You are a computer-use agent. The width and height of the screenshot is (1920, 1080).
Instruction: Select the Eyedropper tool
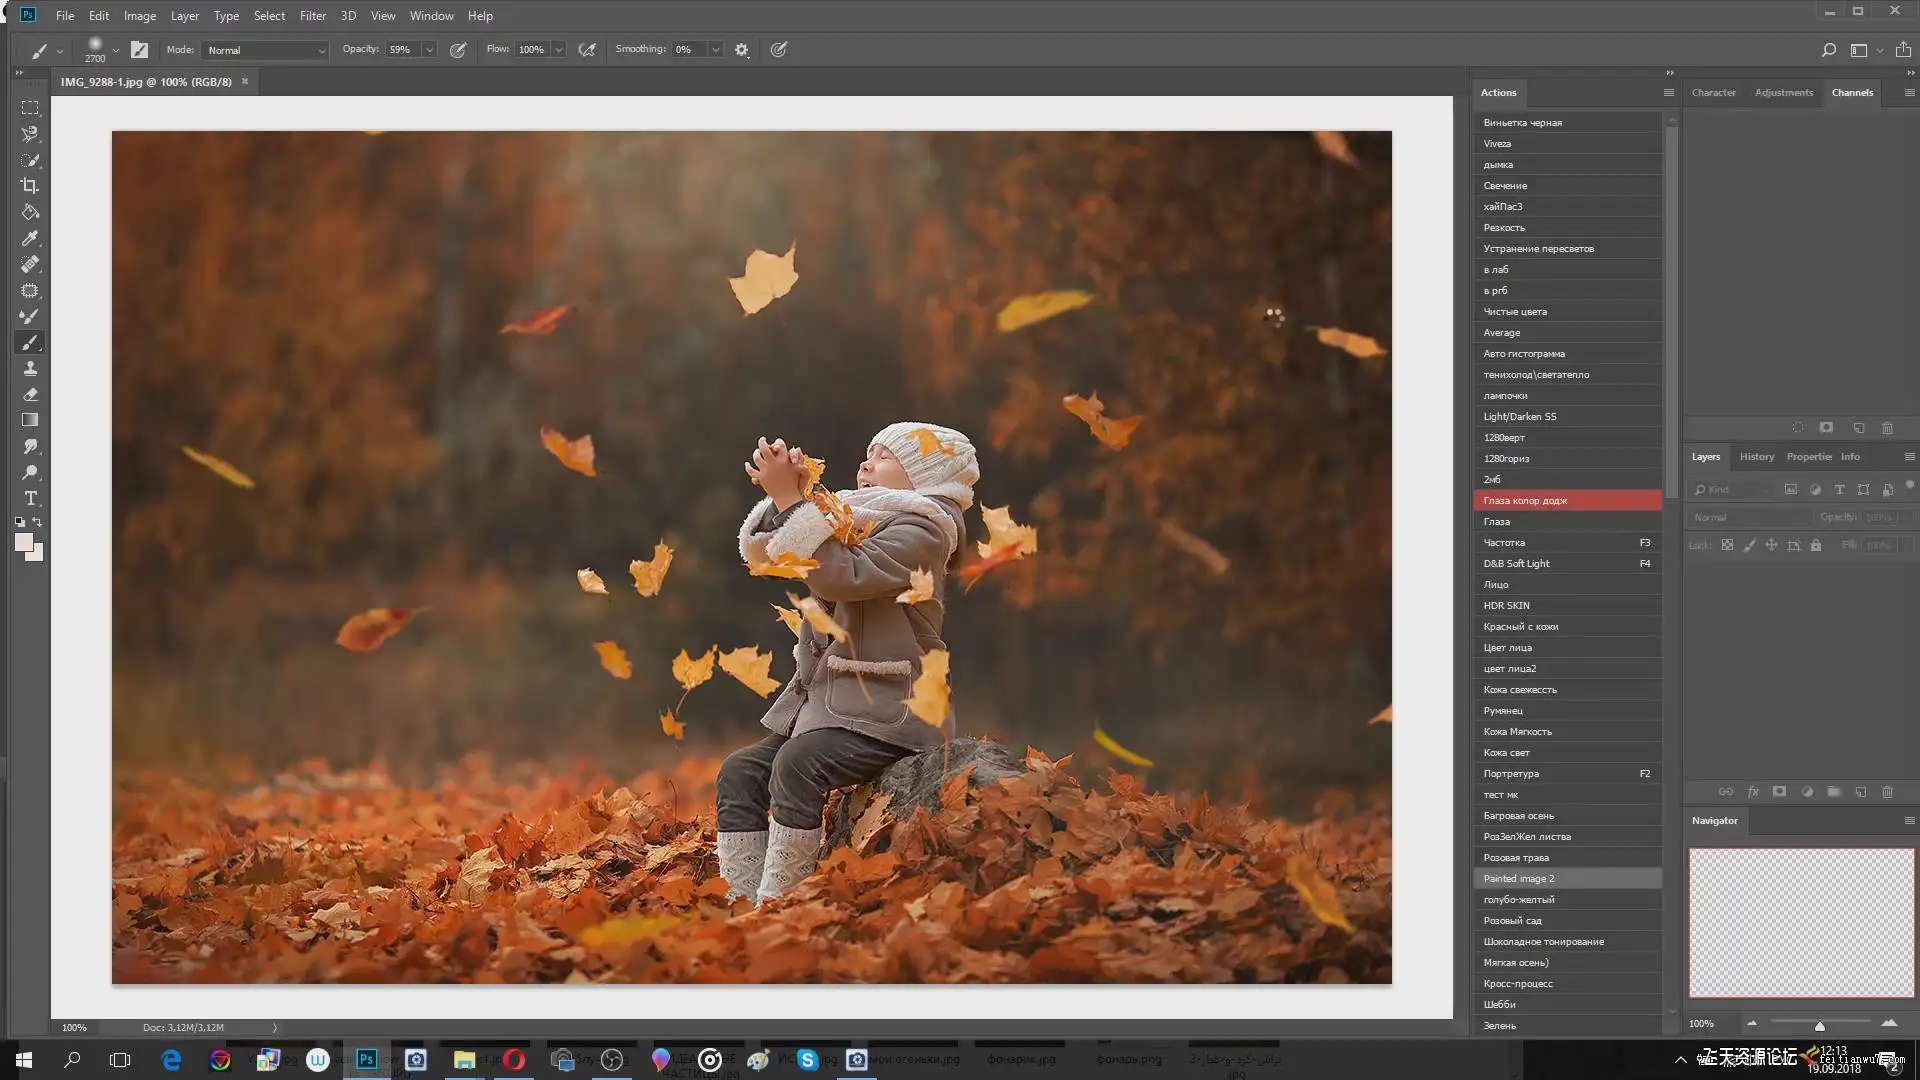(x=30, y=238)
